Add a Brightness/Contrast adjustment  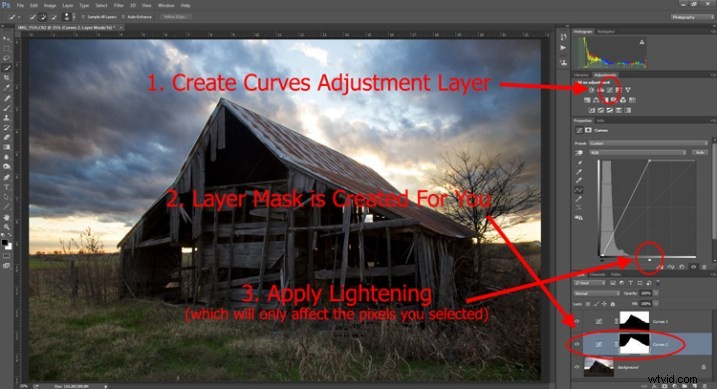point(592,90)
